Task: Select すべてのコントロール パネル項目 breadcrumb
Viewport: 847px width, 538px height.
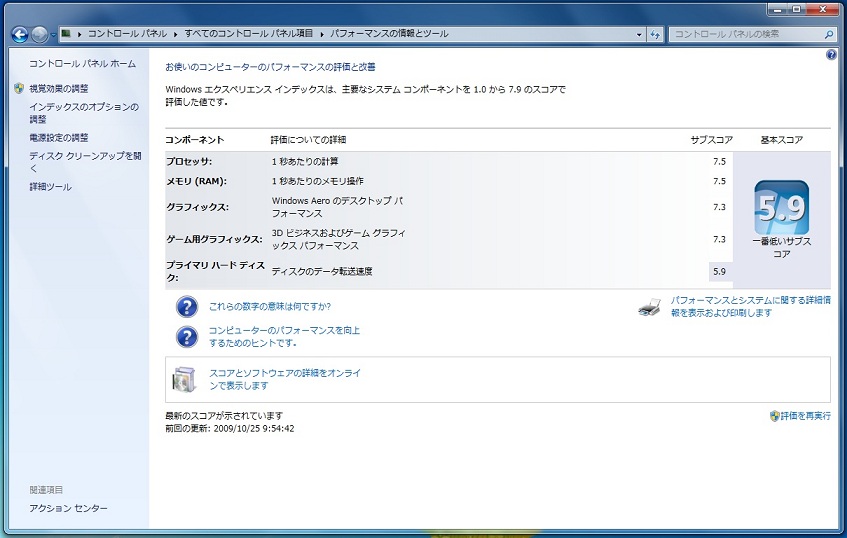Action: pos(248,33)
